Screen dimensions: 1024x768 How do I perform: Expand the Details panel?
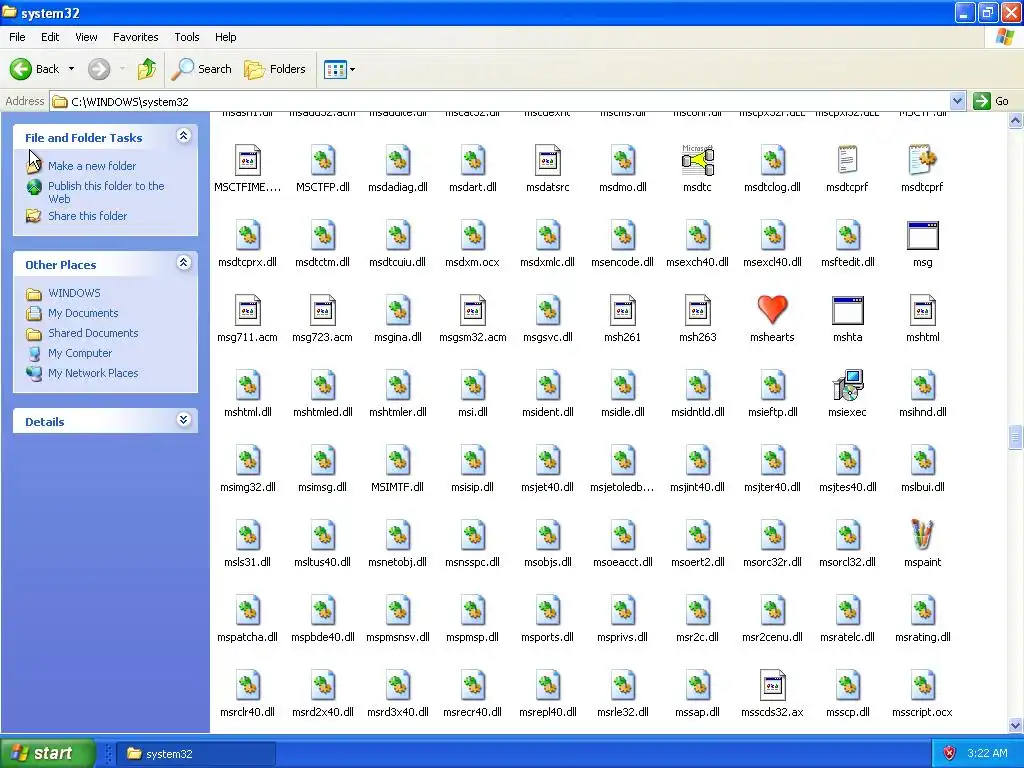pyautogui.click(x=184, y=419)
